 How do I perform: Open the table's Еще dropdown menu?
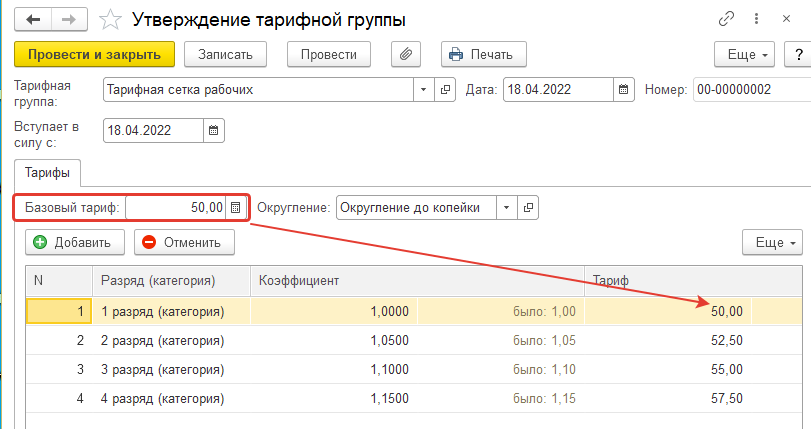coord(772,242)
